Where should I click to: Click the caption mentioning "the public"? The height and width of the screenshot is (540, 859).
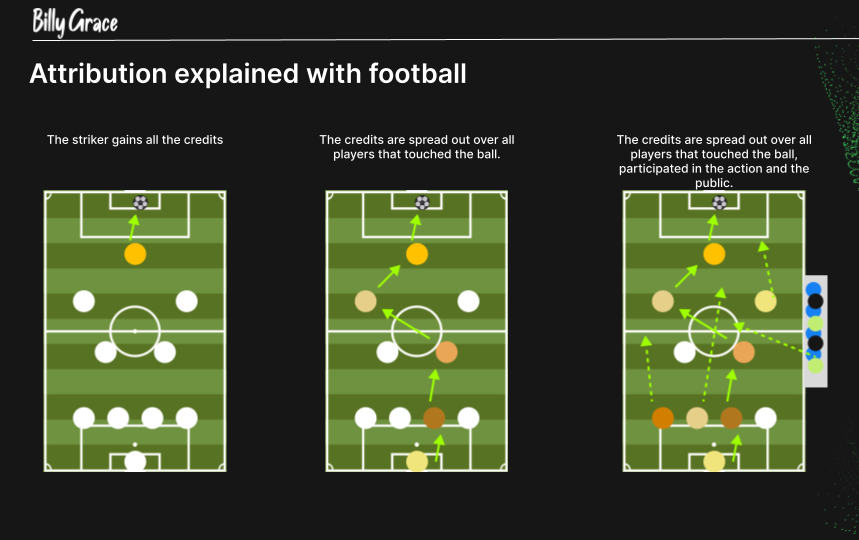(714, 161)
